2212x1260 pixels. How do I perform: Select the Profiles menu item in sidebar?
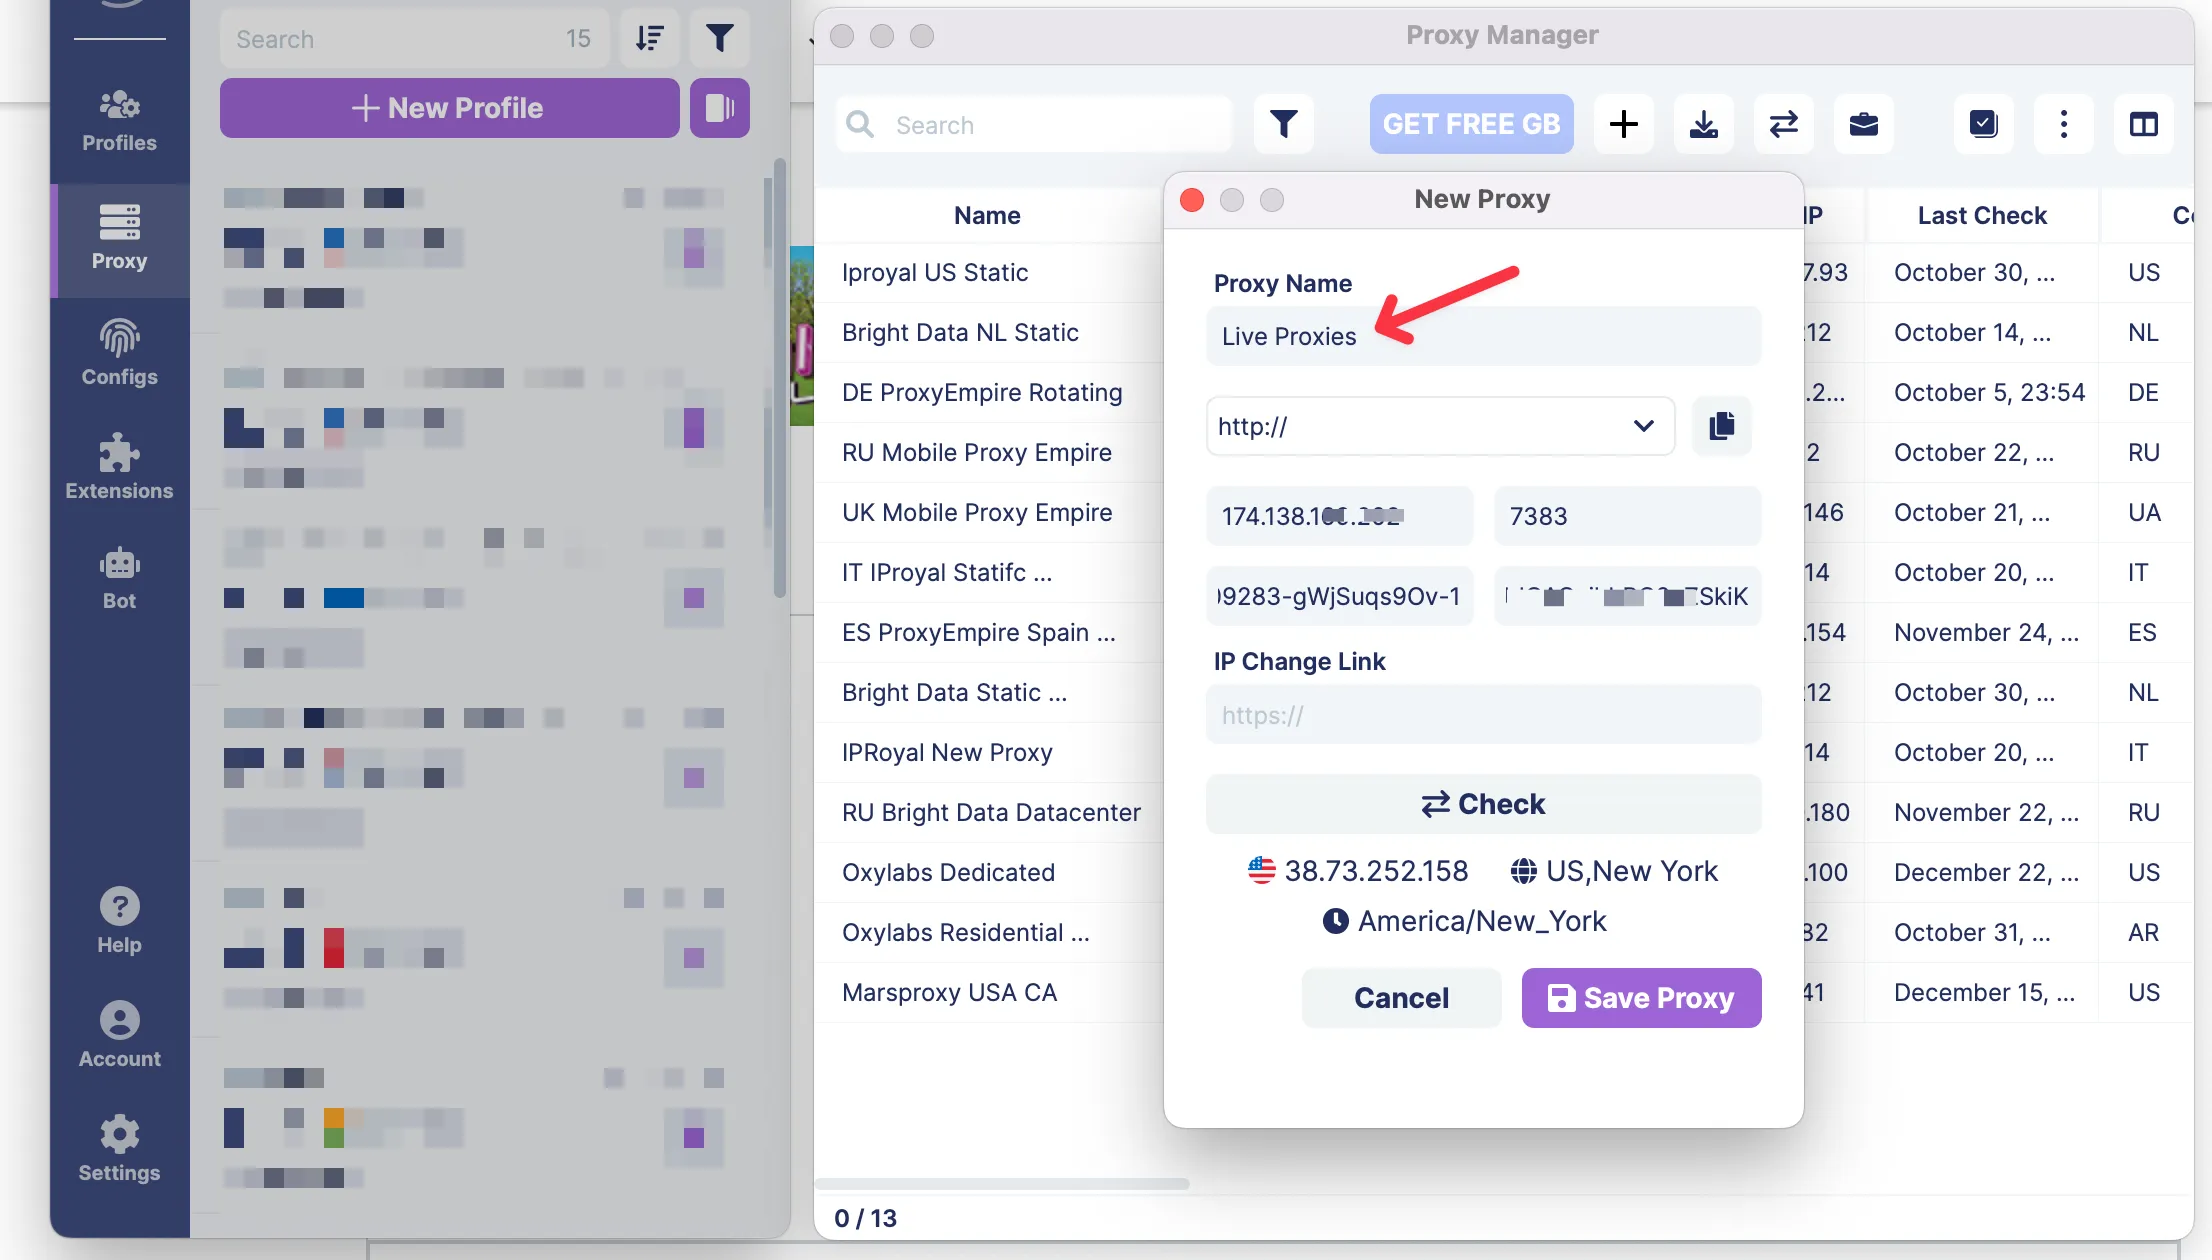(x=118, y=119)
